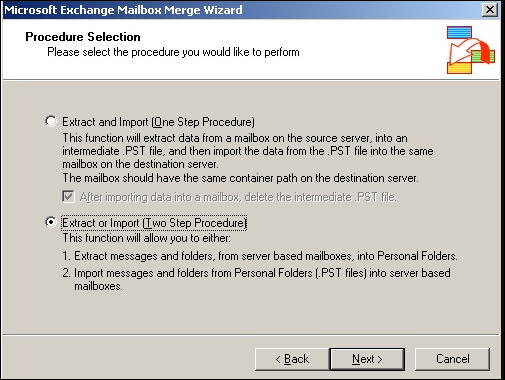505x380 pixels.
Task: Click the Import messages and folders list item
Action: click(256, 279)
